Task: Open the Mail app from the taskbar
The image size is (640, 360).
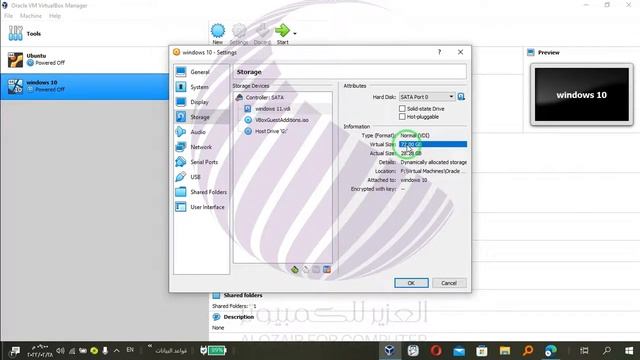Action: [x=459, y=350]
